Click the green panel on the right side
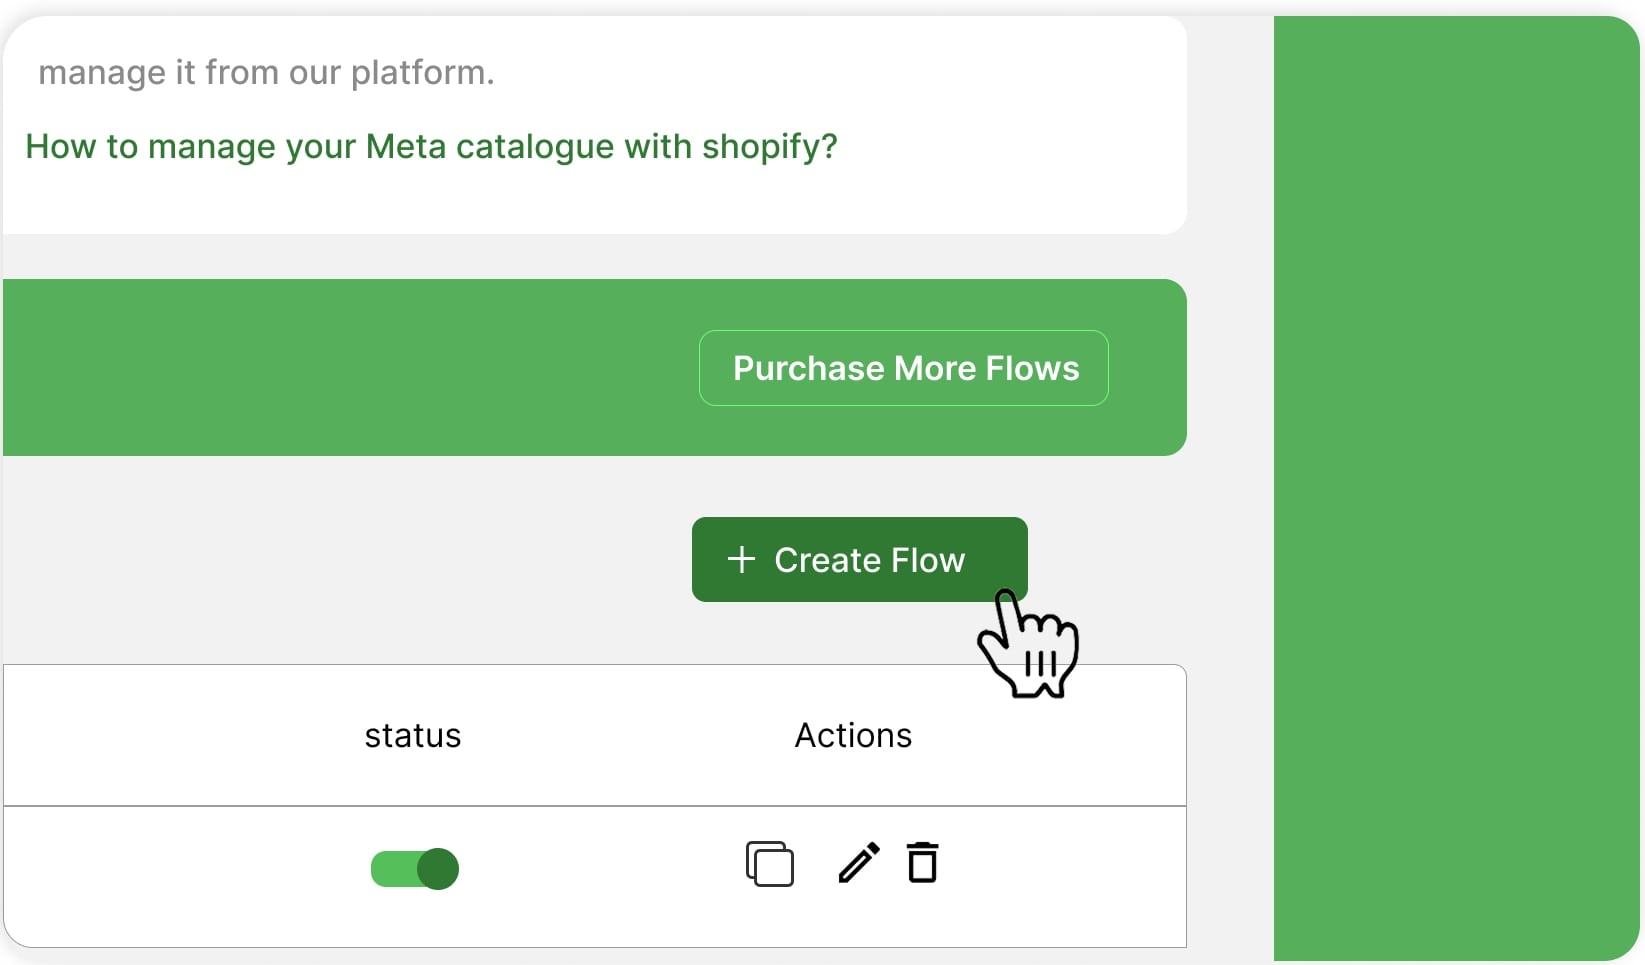 click(1455, 480)
